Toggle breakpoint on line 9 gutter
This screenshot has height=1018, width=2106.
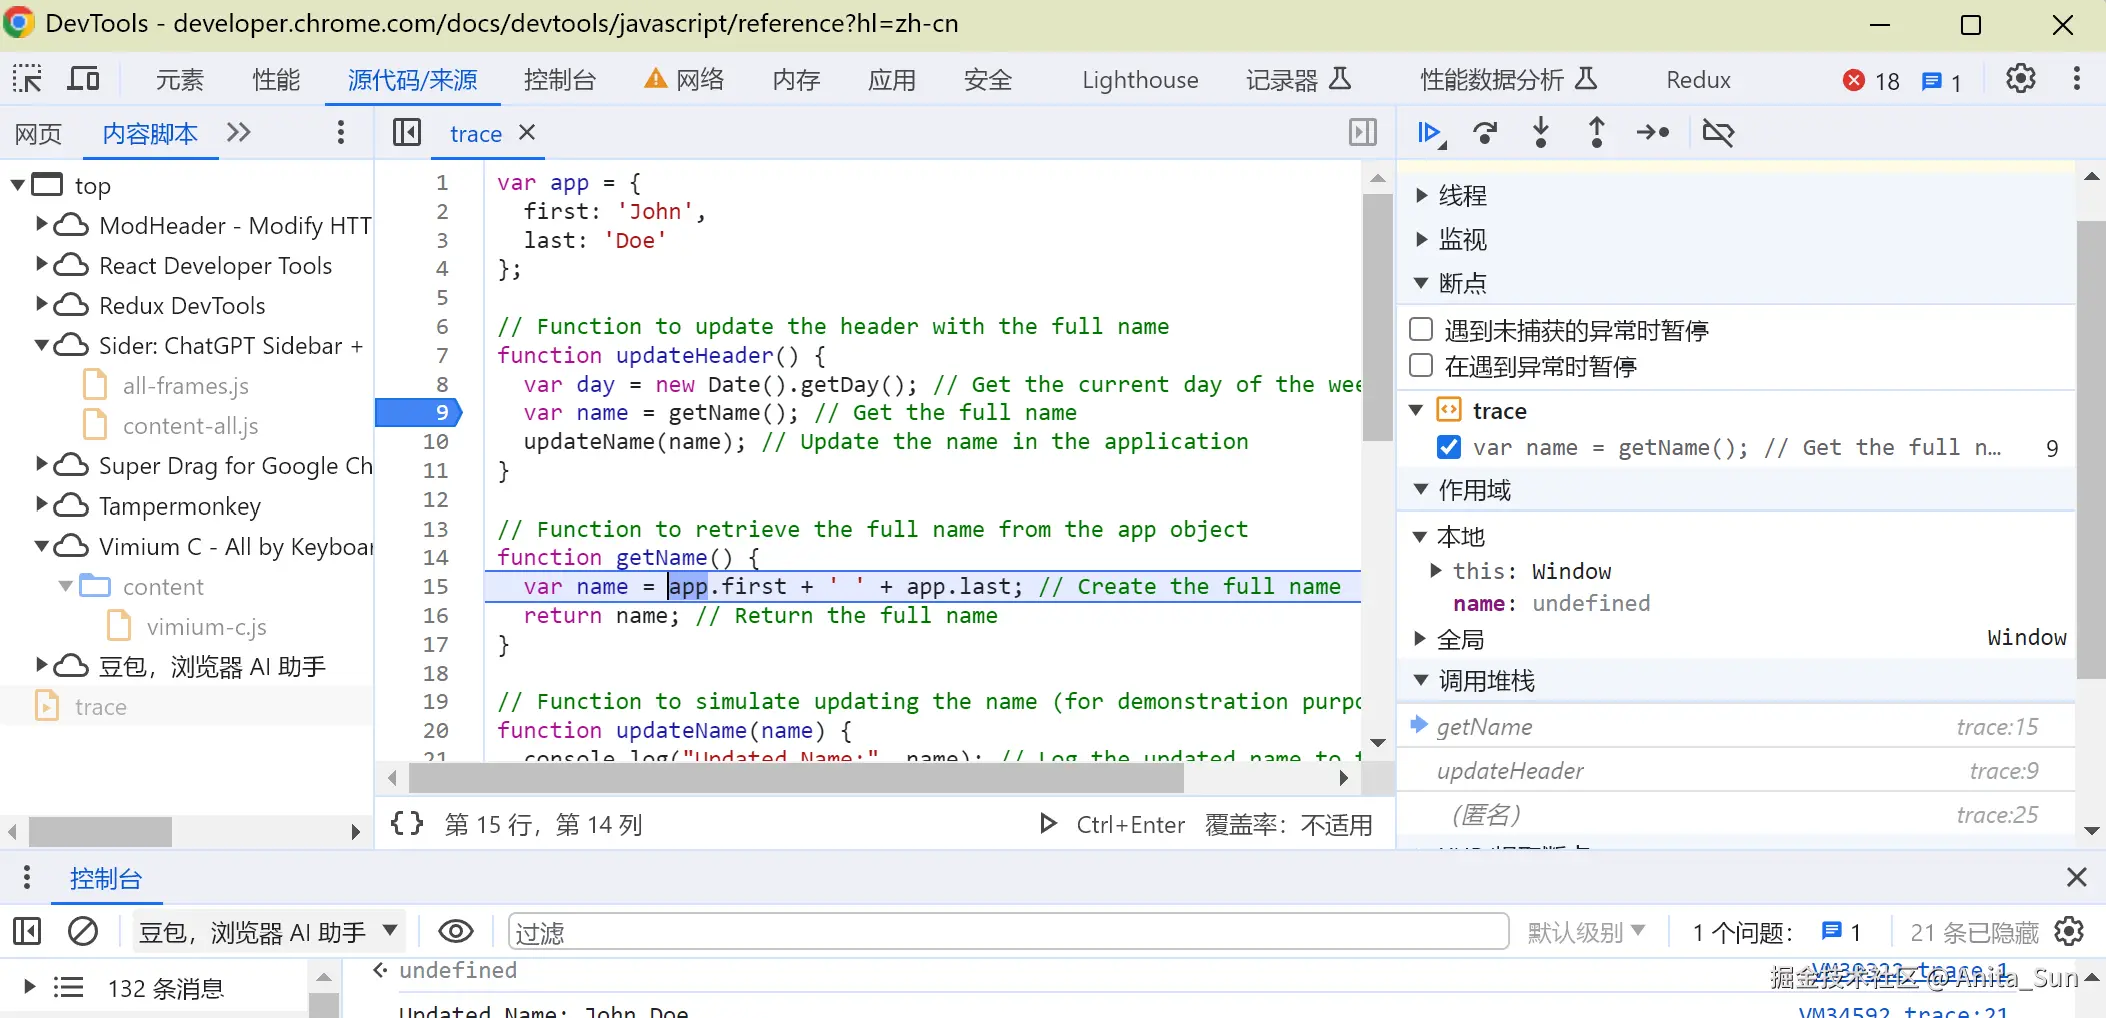tap(419, 412)
